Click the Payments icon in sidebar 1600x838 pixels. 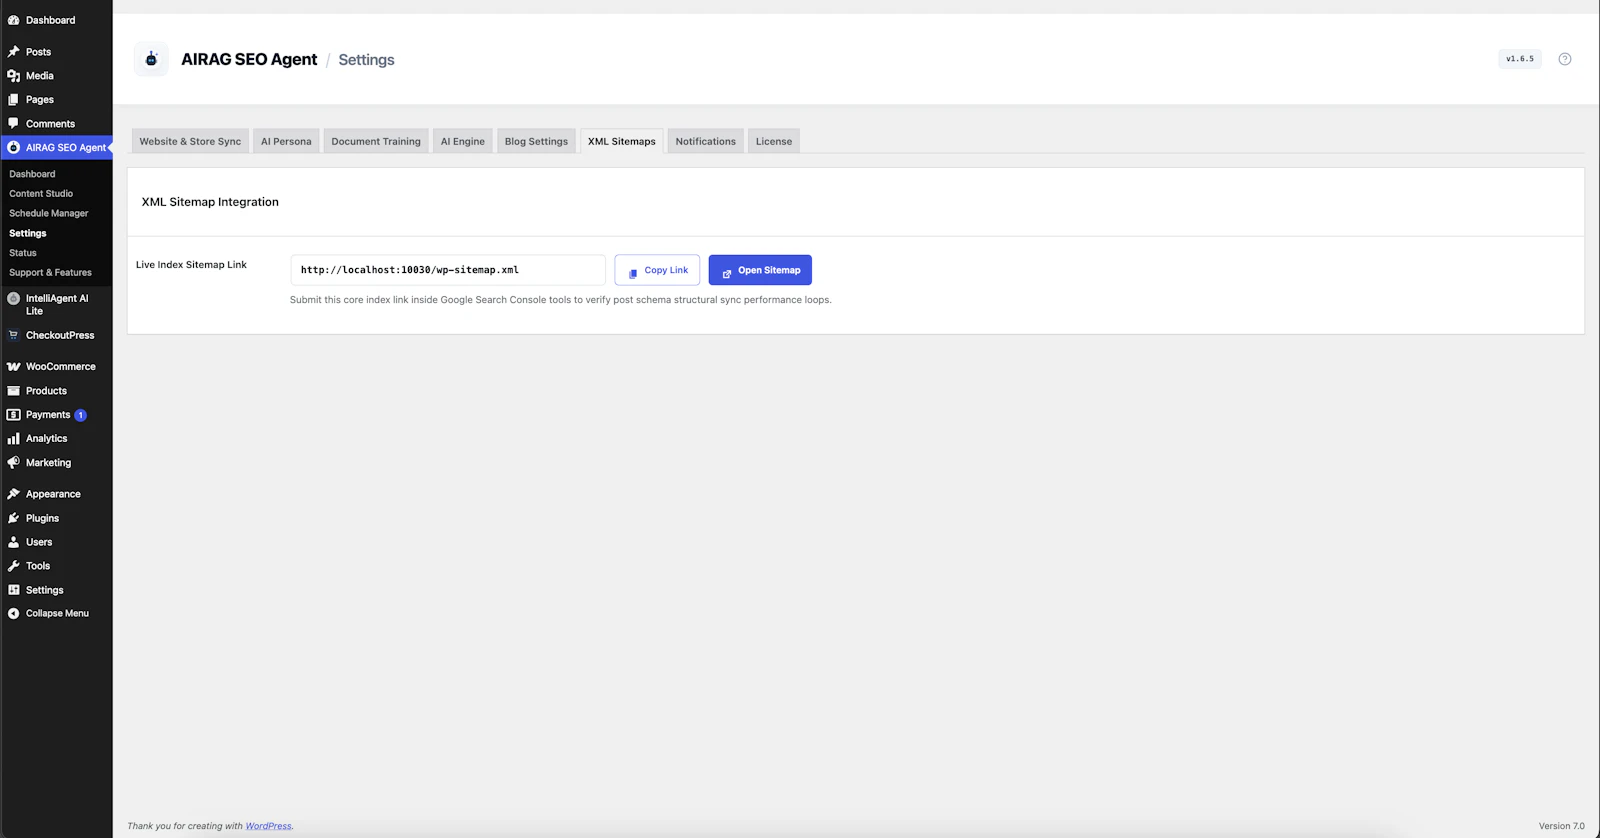(14, 414)
